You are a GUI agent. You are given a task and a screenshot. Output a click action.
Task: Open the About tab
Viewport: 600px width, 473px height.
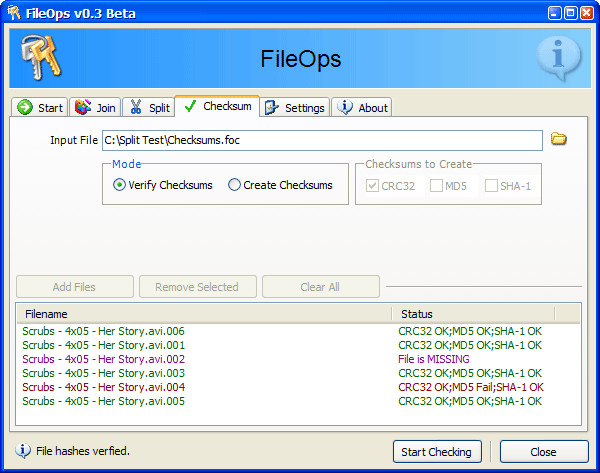362,107
